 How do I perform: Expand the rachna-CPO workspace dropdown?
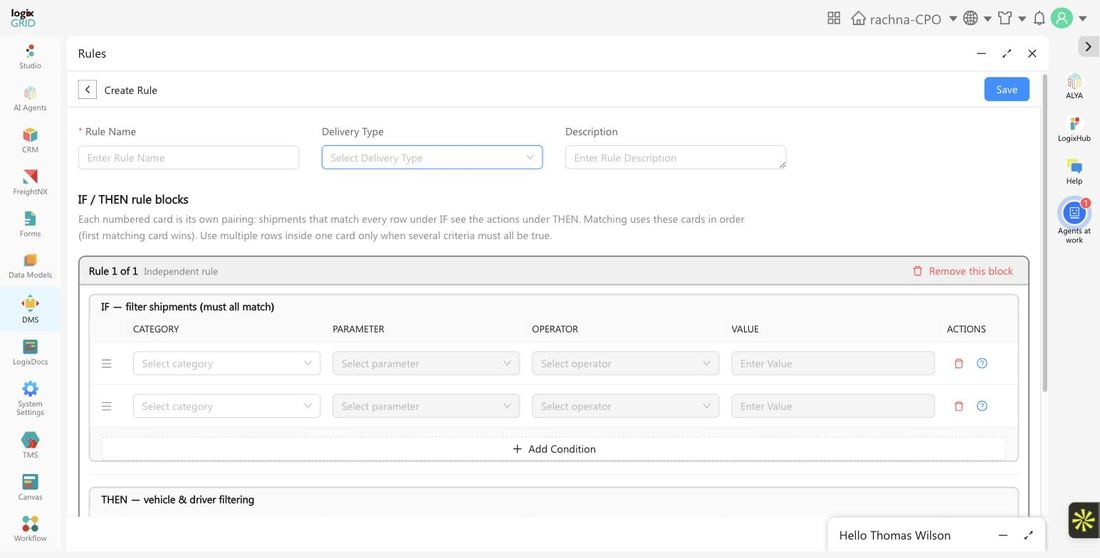pos(953,18)
